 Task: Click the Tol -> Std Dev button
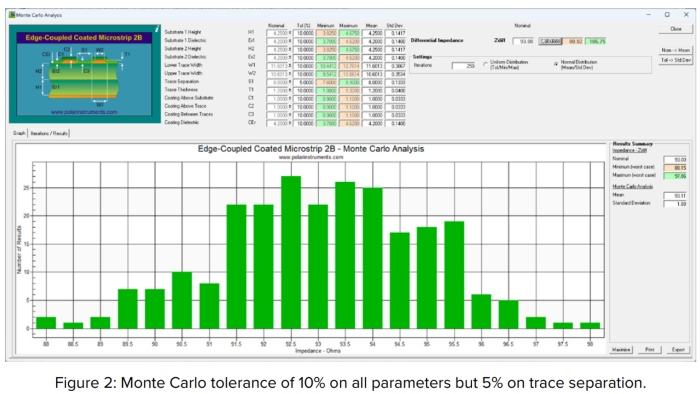675,60
